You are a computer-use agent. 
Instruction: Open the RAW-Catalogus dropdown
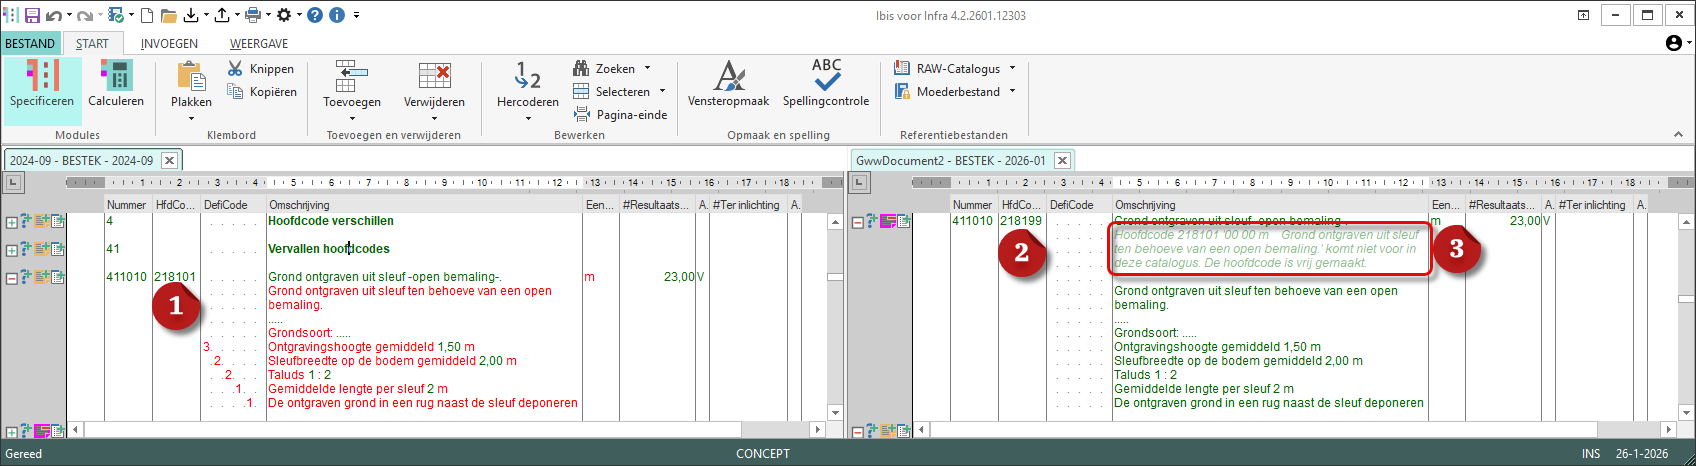(1012, 69)
